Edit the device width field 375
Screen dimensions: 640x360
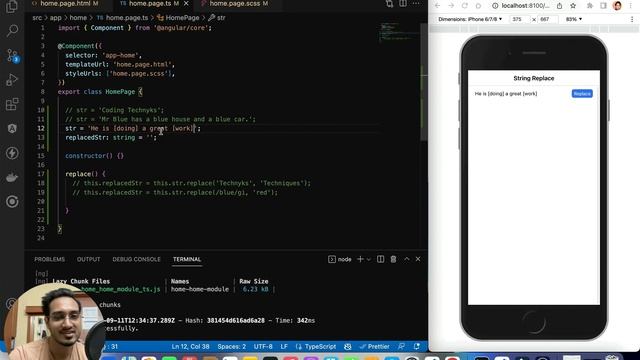pos(519,19)
